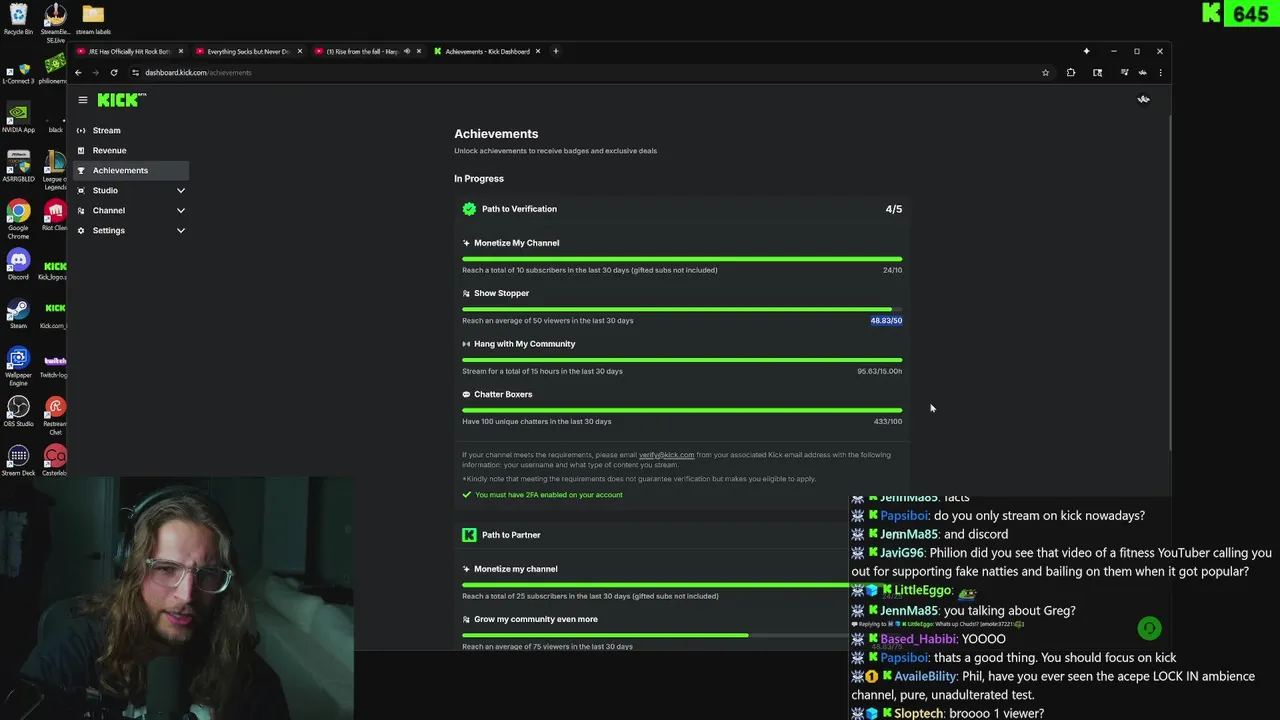This screenshot has height=720, width=1280.
Task: Launch League of Legends desktop shortcut
Action: tap(55, 170)
